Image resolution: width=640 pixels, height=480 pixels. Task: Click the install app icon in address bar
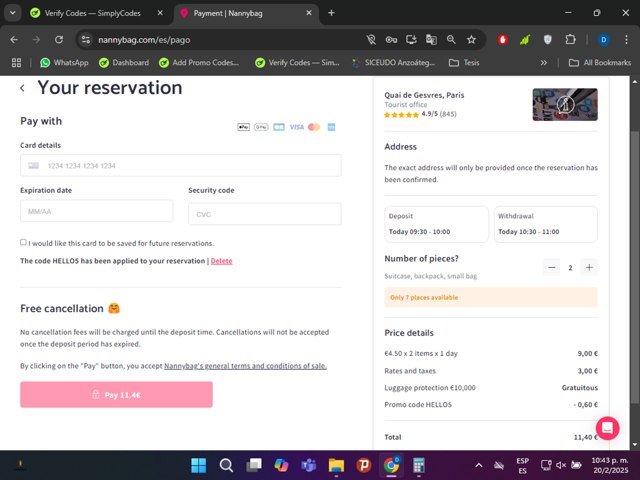point(411,40)
